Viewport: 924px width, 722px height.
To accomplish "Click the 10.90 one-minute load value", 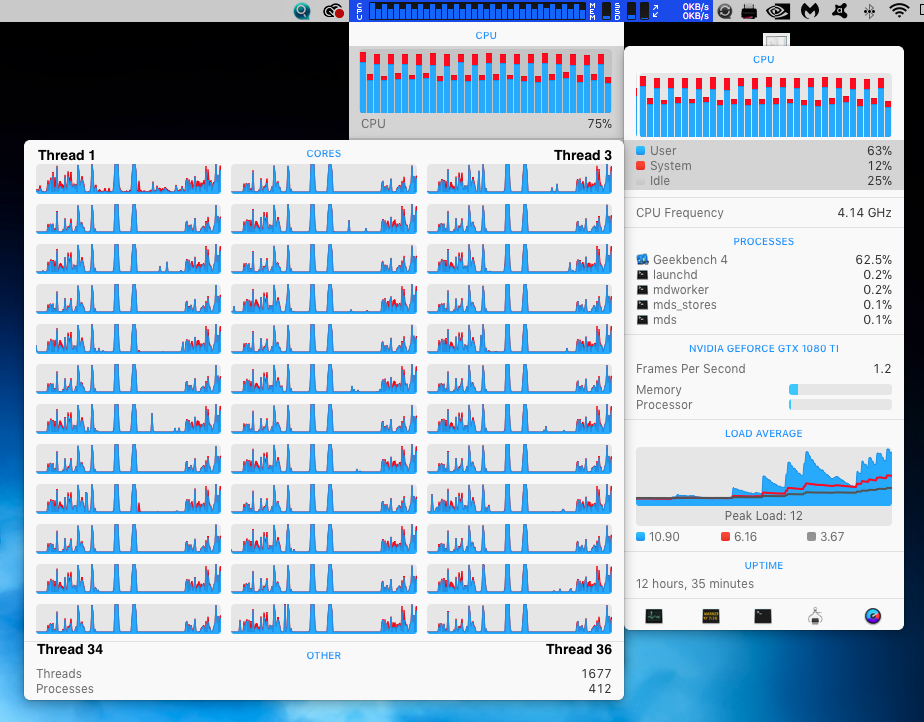I will click(x=658, y=536).
